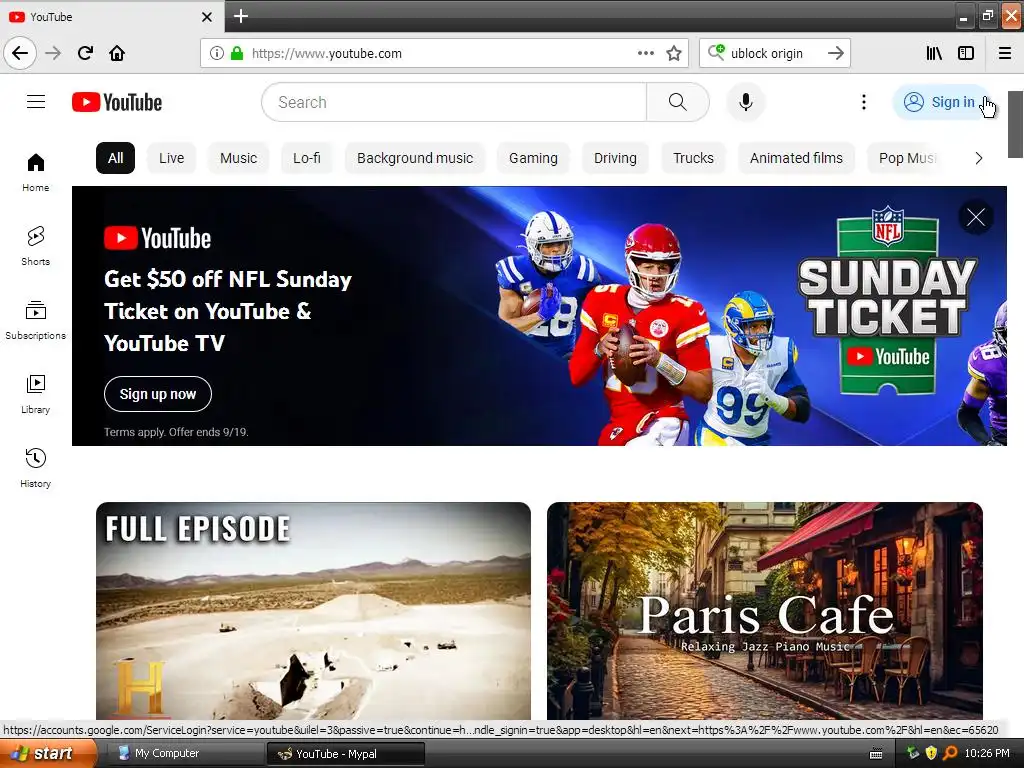The height and width of the screenshot is (768, 1024).
Task: Click the system tray clock
Action: point(987,753)
